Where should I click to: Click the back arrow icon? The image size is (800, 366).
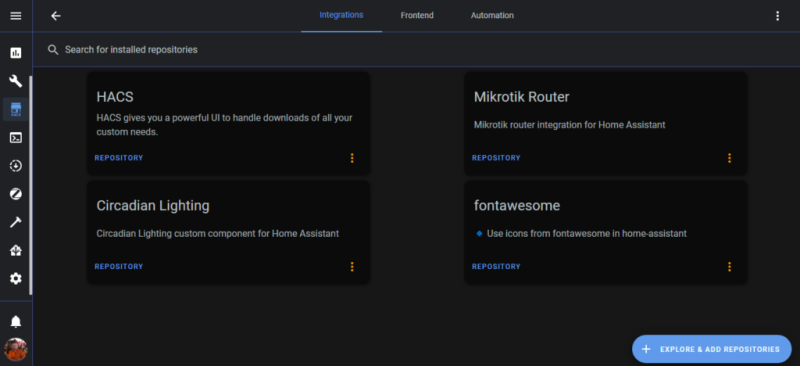[56, 16]
